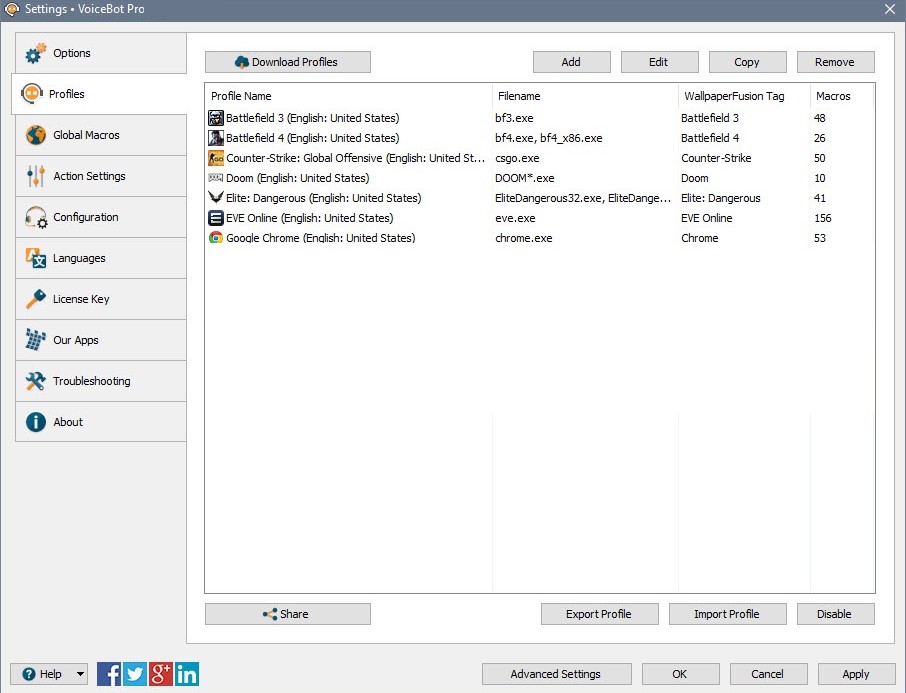The image size is (906, 693).
Task: Click the Help button question mark
Action: tap(29, 674)
